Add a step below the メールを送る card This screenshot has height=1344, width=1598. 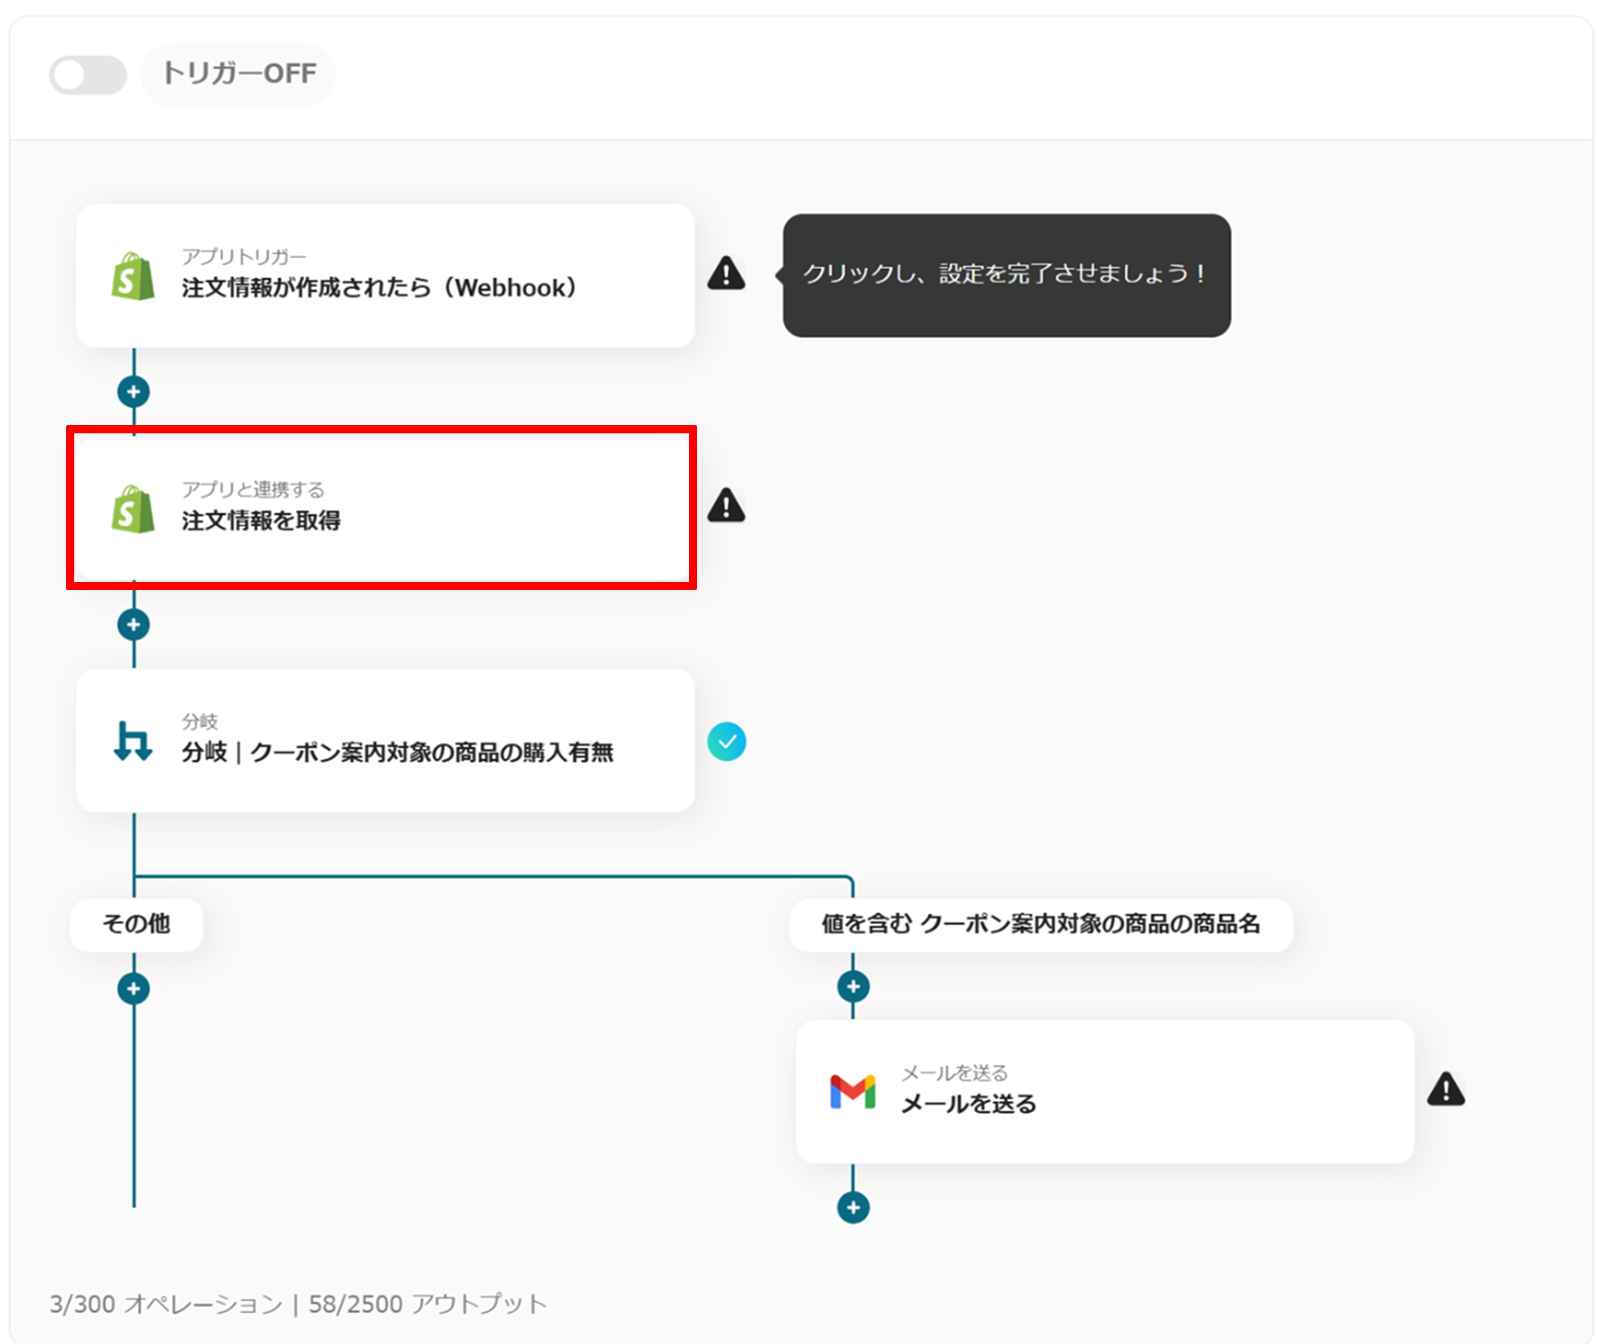click(853, 1208)
